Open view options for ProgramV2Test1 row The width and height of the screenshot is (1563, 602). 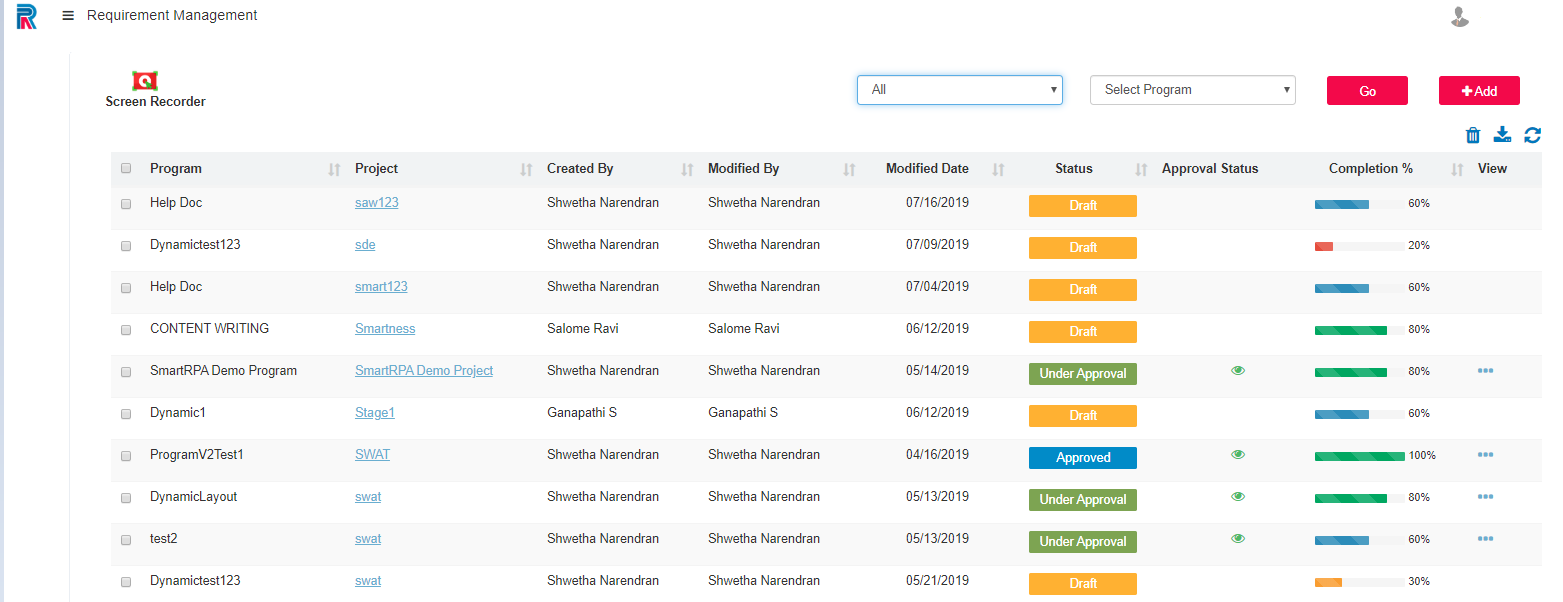coord(1485,455)
